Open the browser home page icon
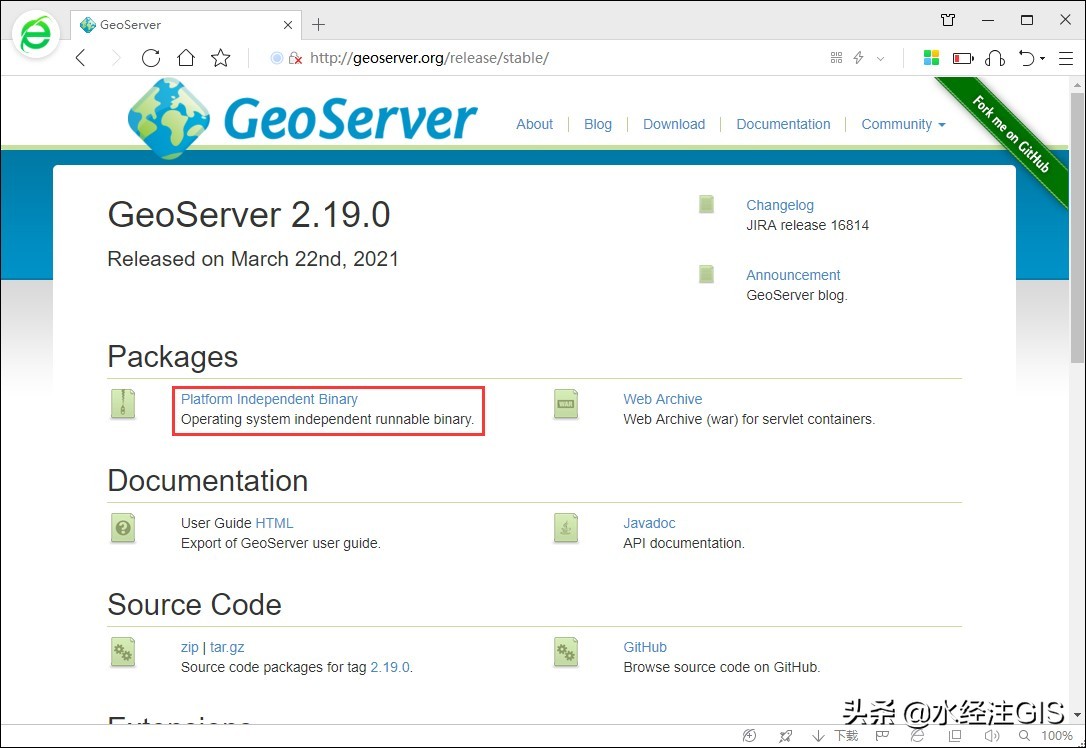The image size is (1086, 748). (x=186, y=58)
